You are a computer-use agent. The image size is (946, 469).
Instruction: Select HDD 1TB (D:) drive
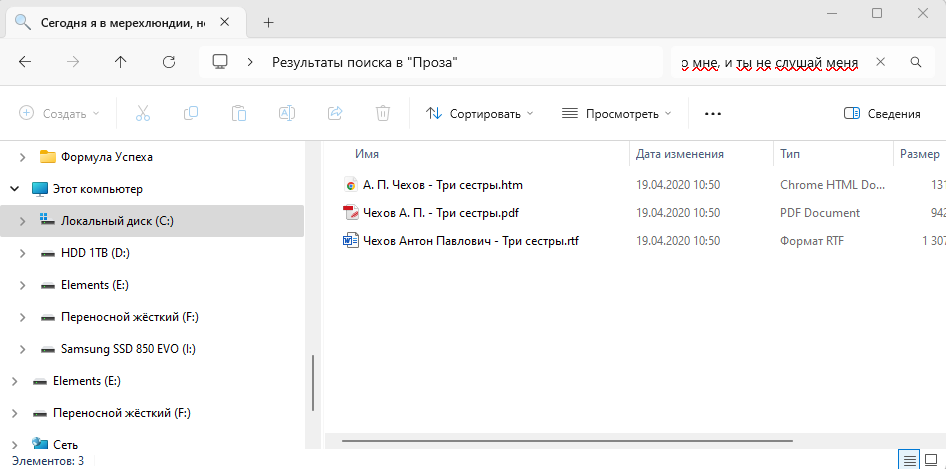click(95, 254)
